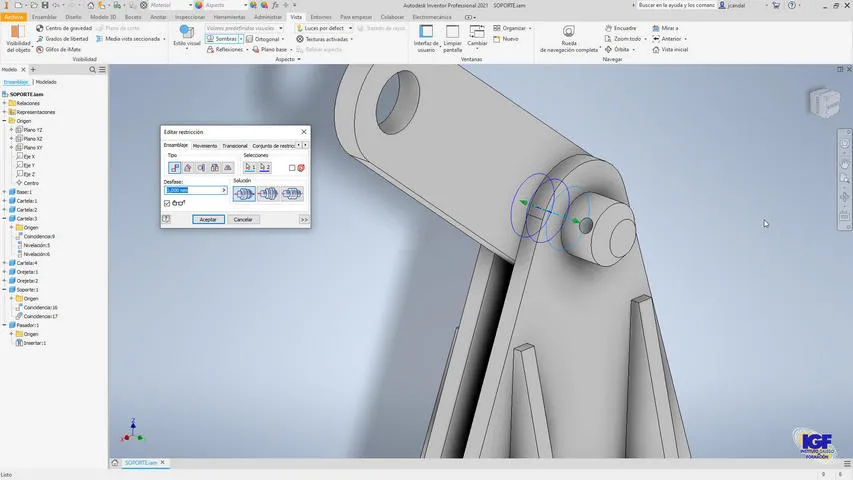Click the SOPORTE.iam document tab at bottom
Viewport: 853px width, 480px height.
[140, 463]
